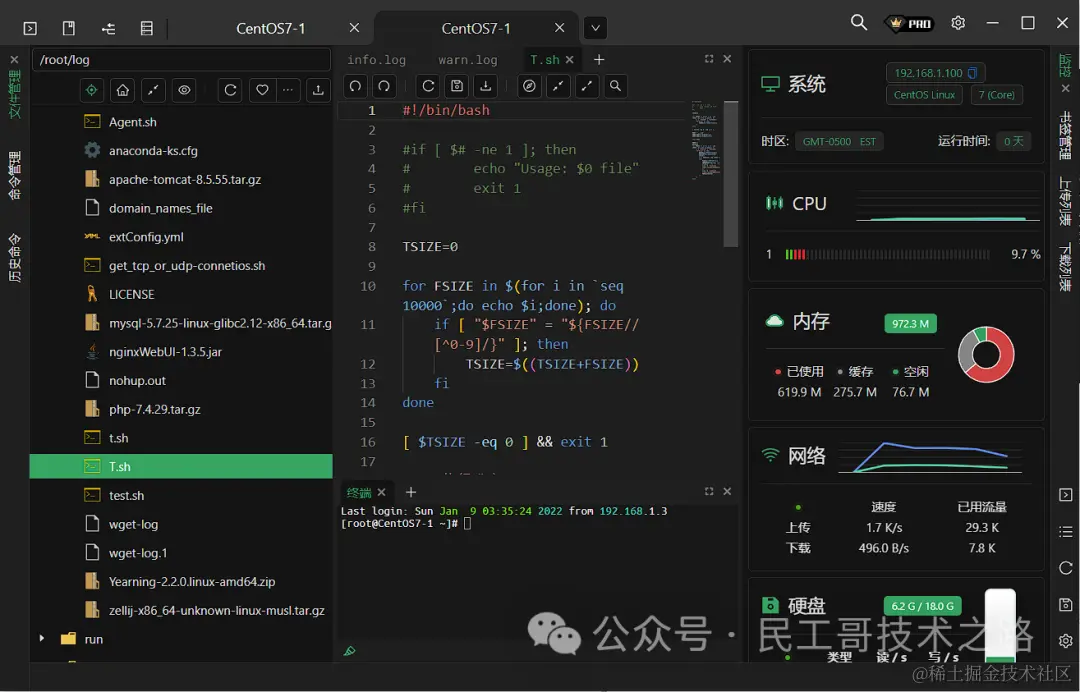Click the list icon on the right sidebar

(x=1066, y=532)
